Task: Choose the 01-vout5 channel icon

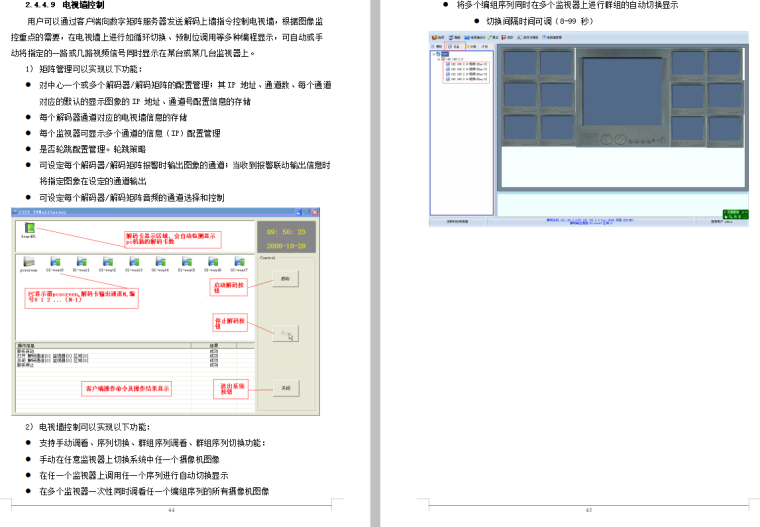Action: point(186,263)
